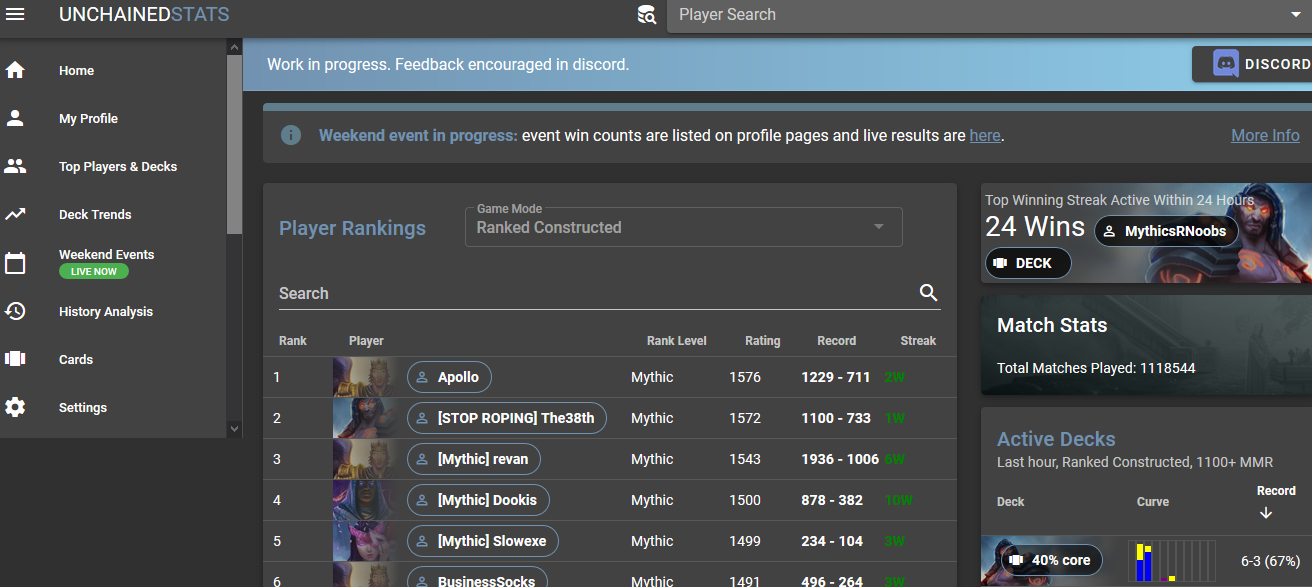Click the Streak column header
This screenshot has height=587, width=1312.
coord(918,341)
